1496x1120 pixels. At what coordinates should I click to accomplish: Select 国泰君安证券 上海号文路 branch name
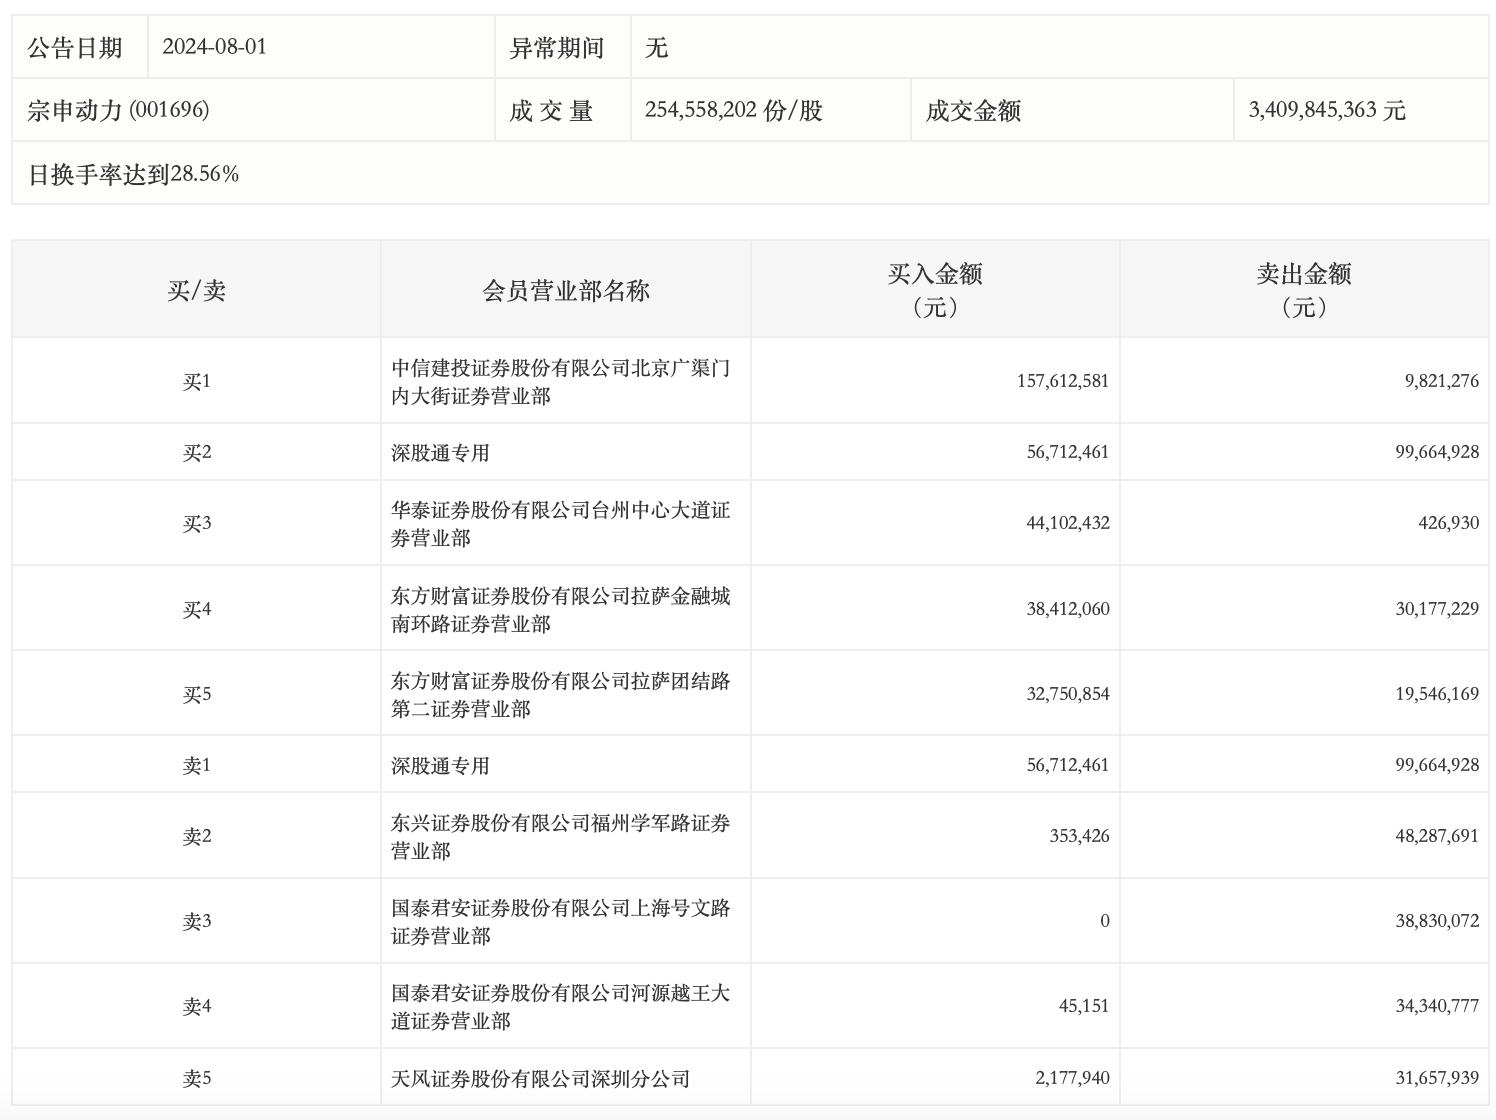point(560,922)
